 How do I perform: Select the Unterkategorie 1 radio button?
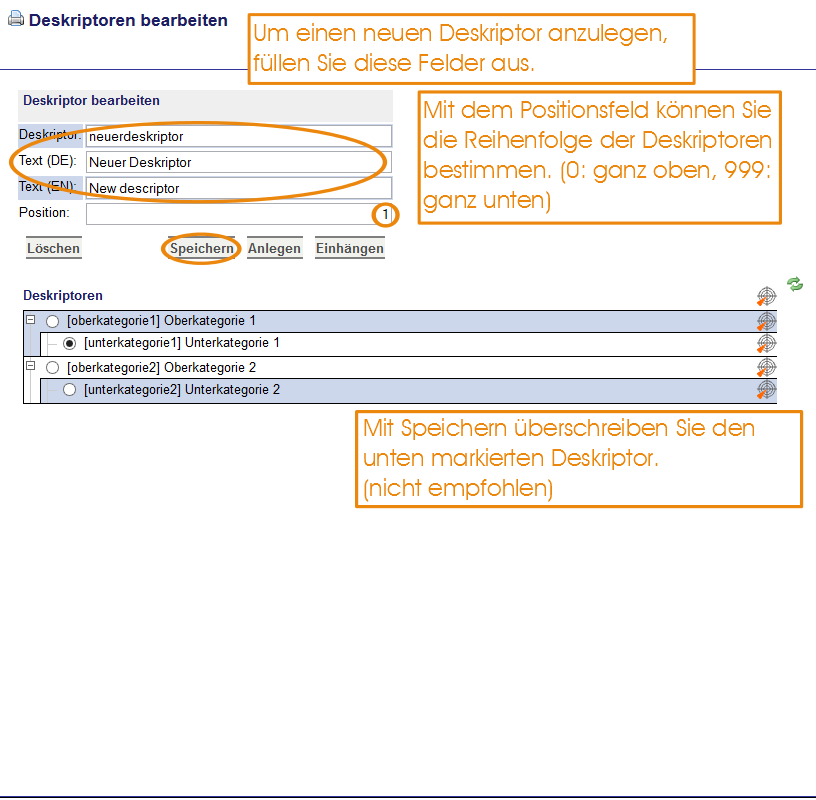pos(69,344)
